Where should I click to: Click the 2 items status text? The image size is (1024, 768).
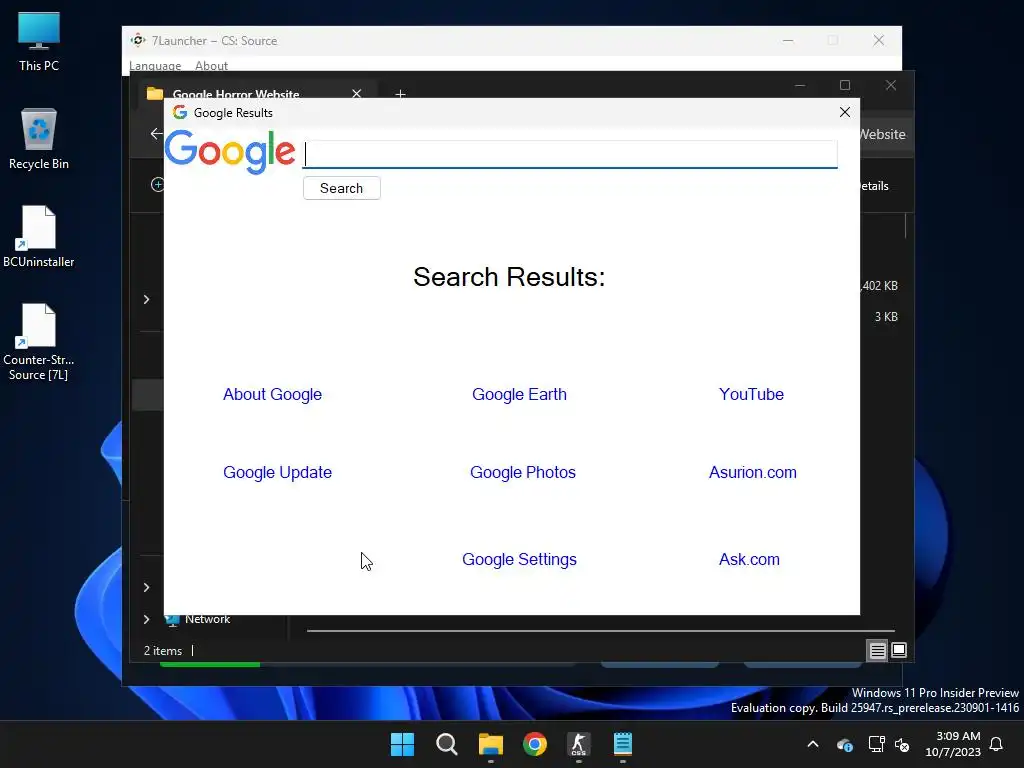(163, 650)
